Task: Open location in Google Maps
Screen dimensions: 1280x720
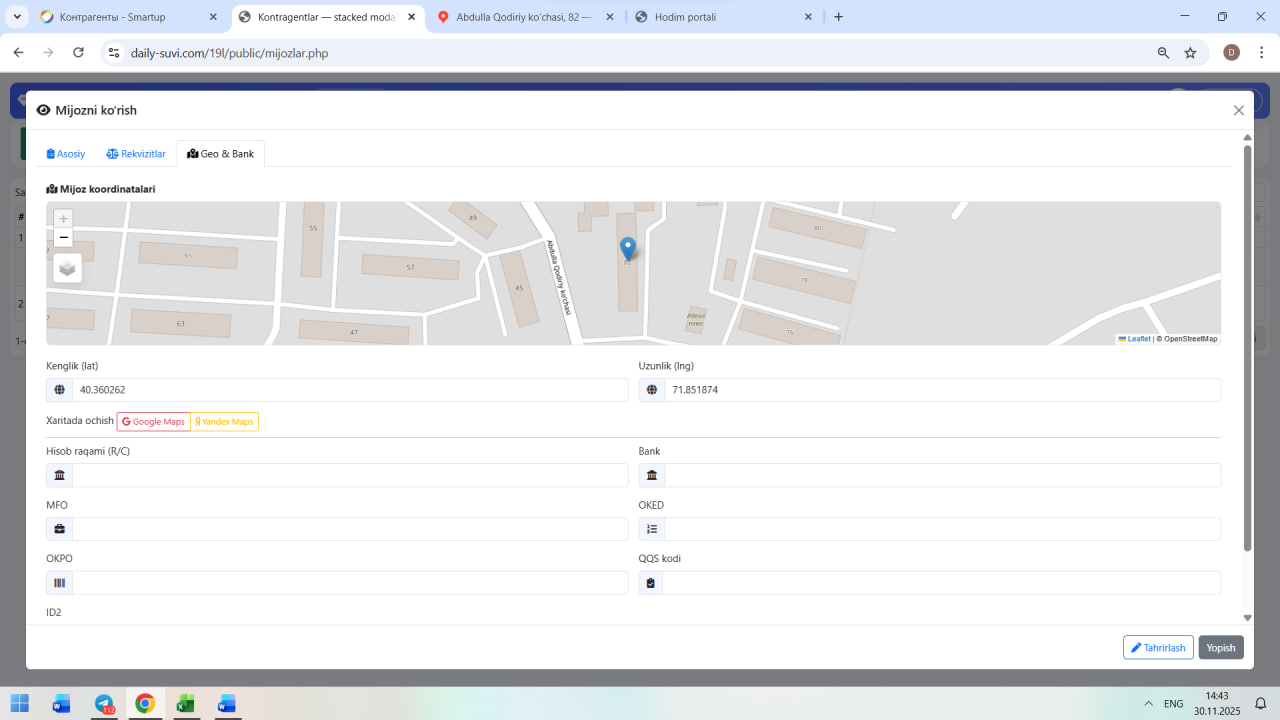Action: 154,422
